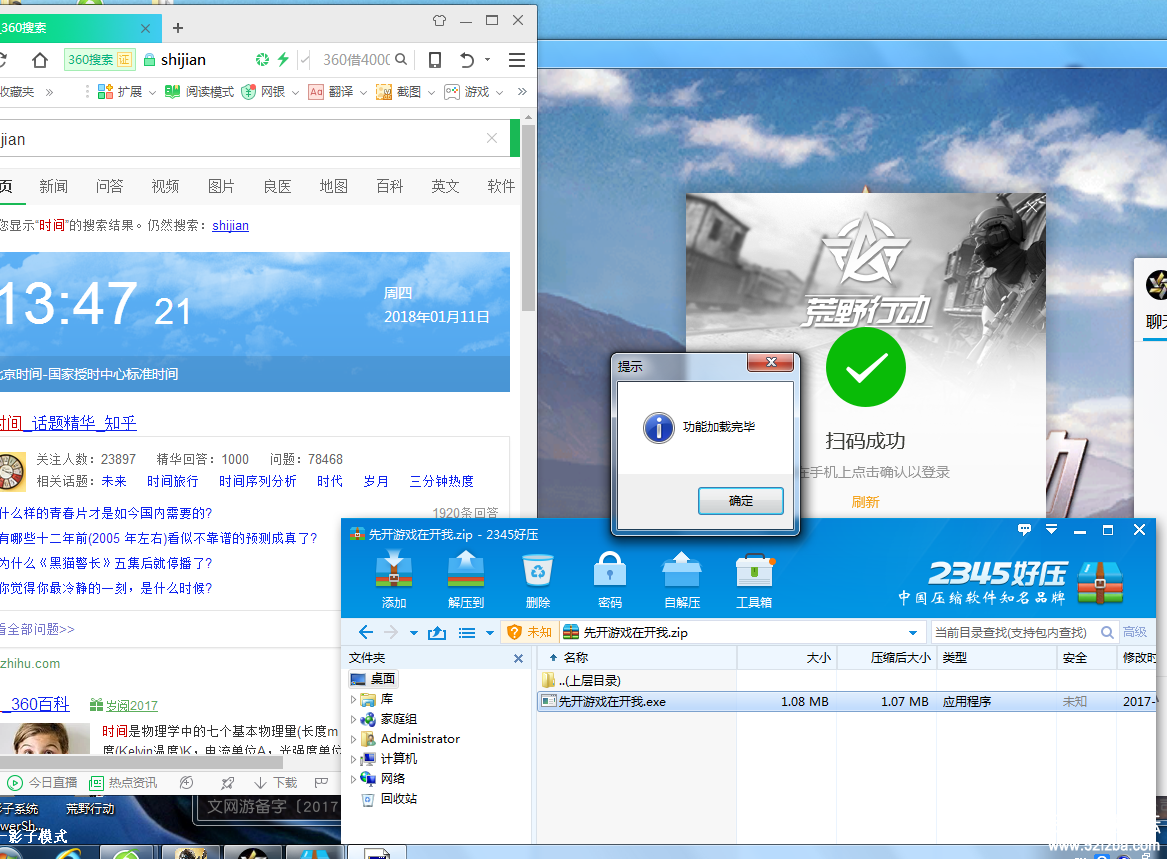Open the browser hamburger main menu
This screenshot has height=859, width=1167.
517,60
